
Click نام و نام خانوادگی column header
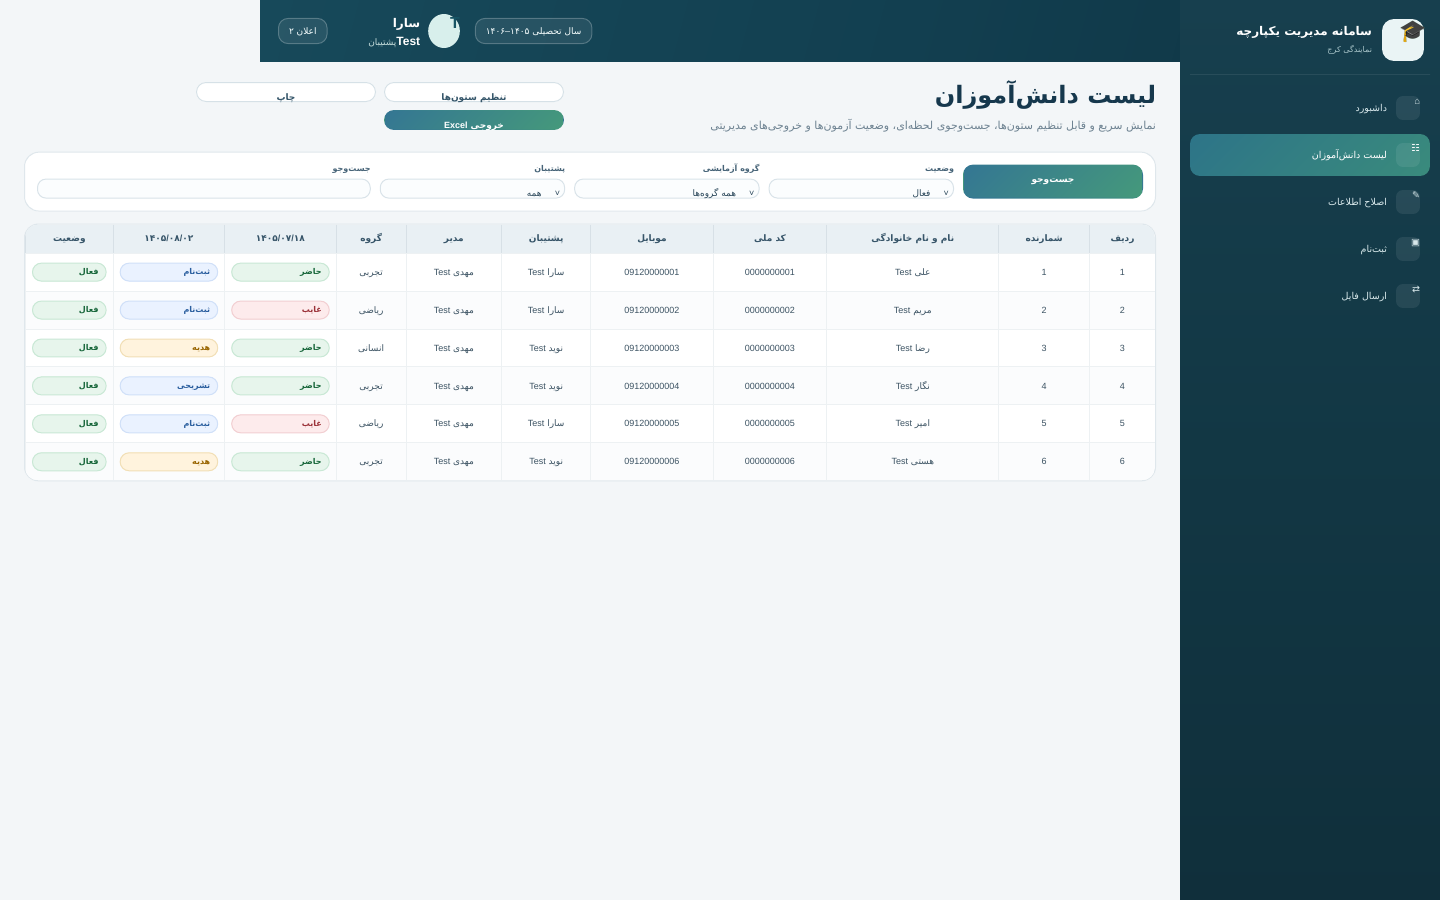[912, 239]
